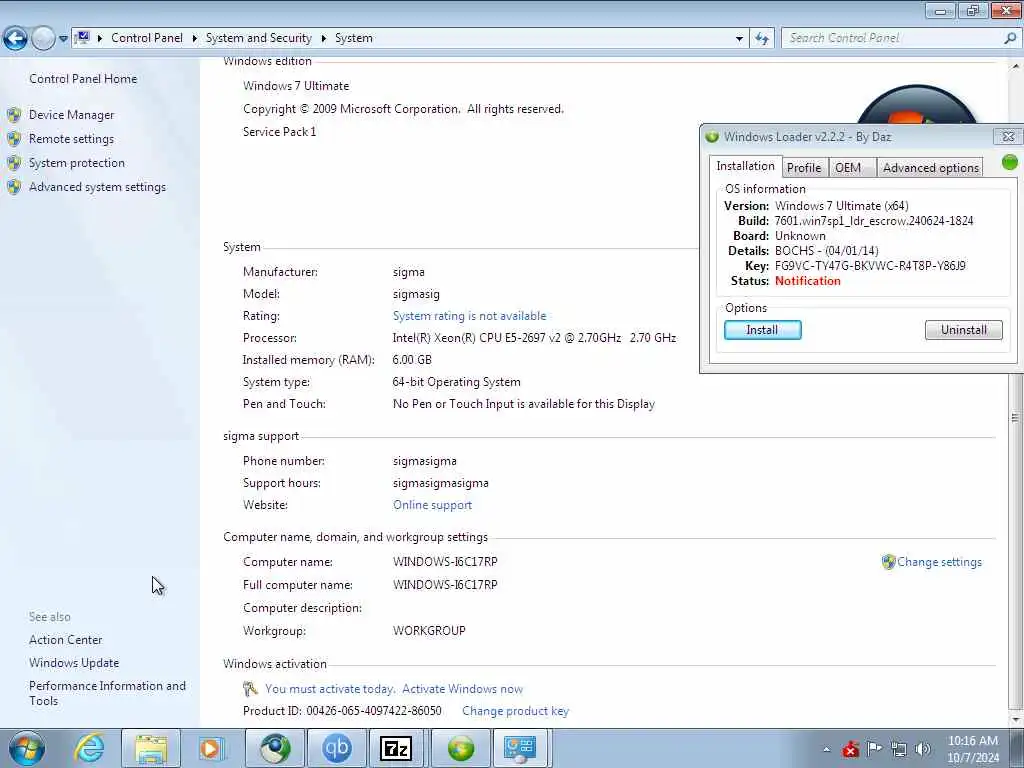Image resolution: width=1024 pixels, height=768 pixels.
Task: Click the Advanced system settings shield icon
Action: pyautogui.click(x=14, y=187)
